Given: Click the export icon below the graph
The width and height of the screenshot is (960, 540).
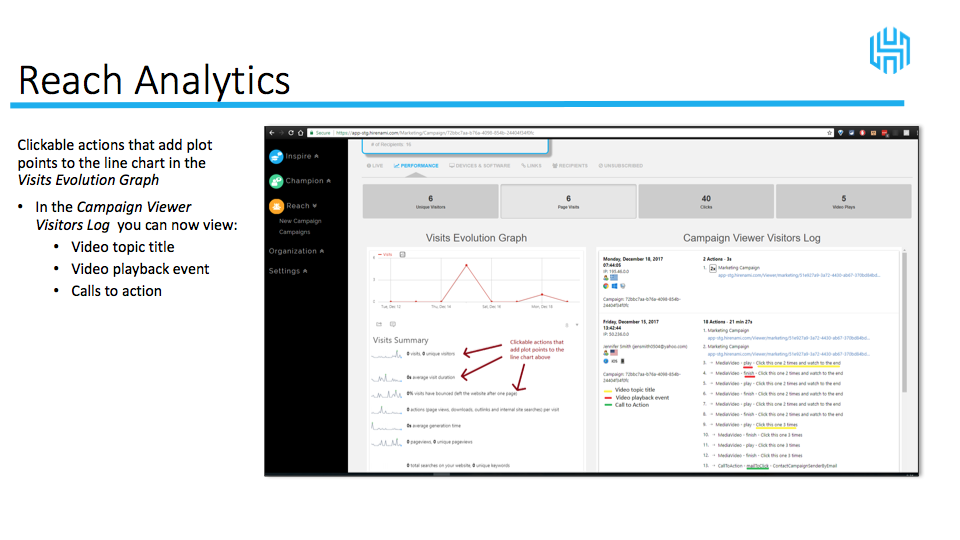Looking at the screenshot, I should pos(378,324).
